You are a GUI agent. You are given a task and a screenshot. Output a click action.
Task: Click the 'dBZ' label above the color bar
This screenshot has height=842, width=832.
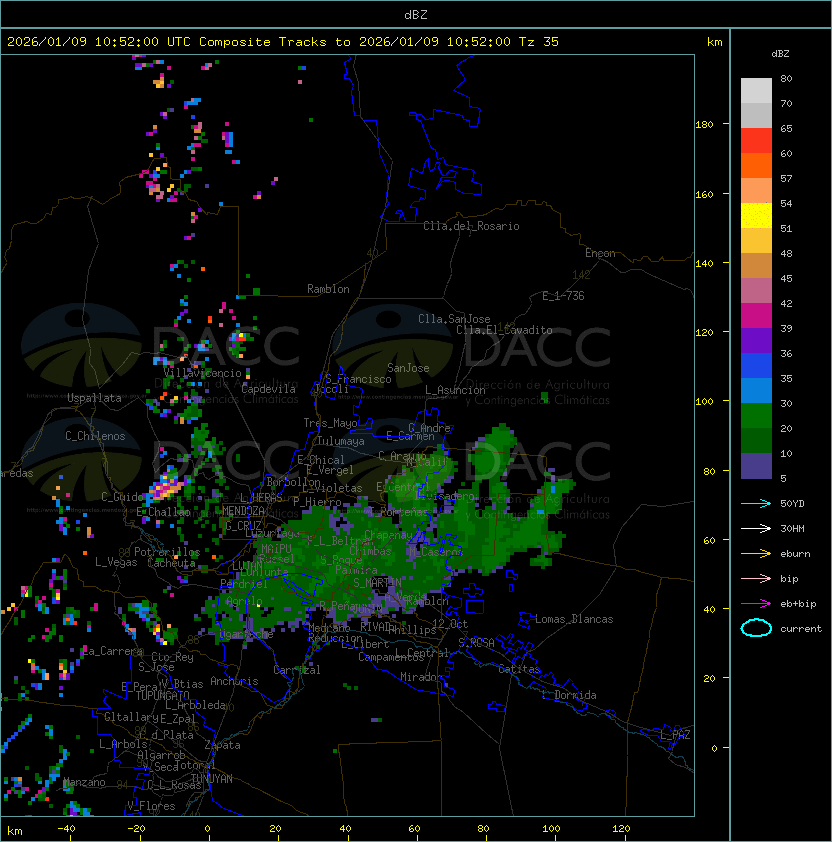click(x=780, y=54)
